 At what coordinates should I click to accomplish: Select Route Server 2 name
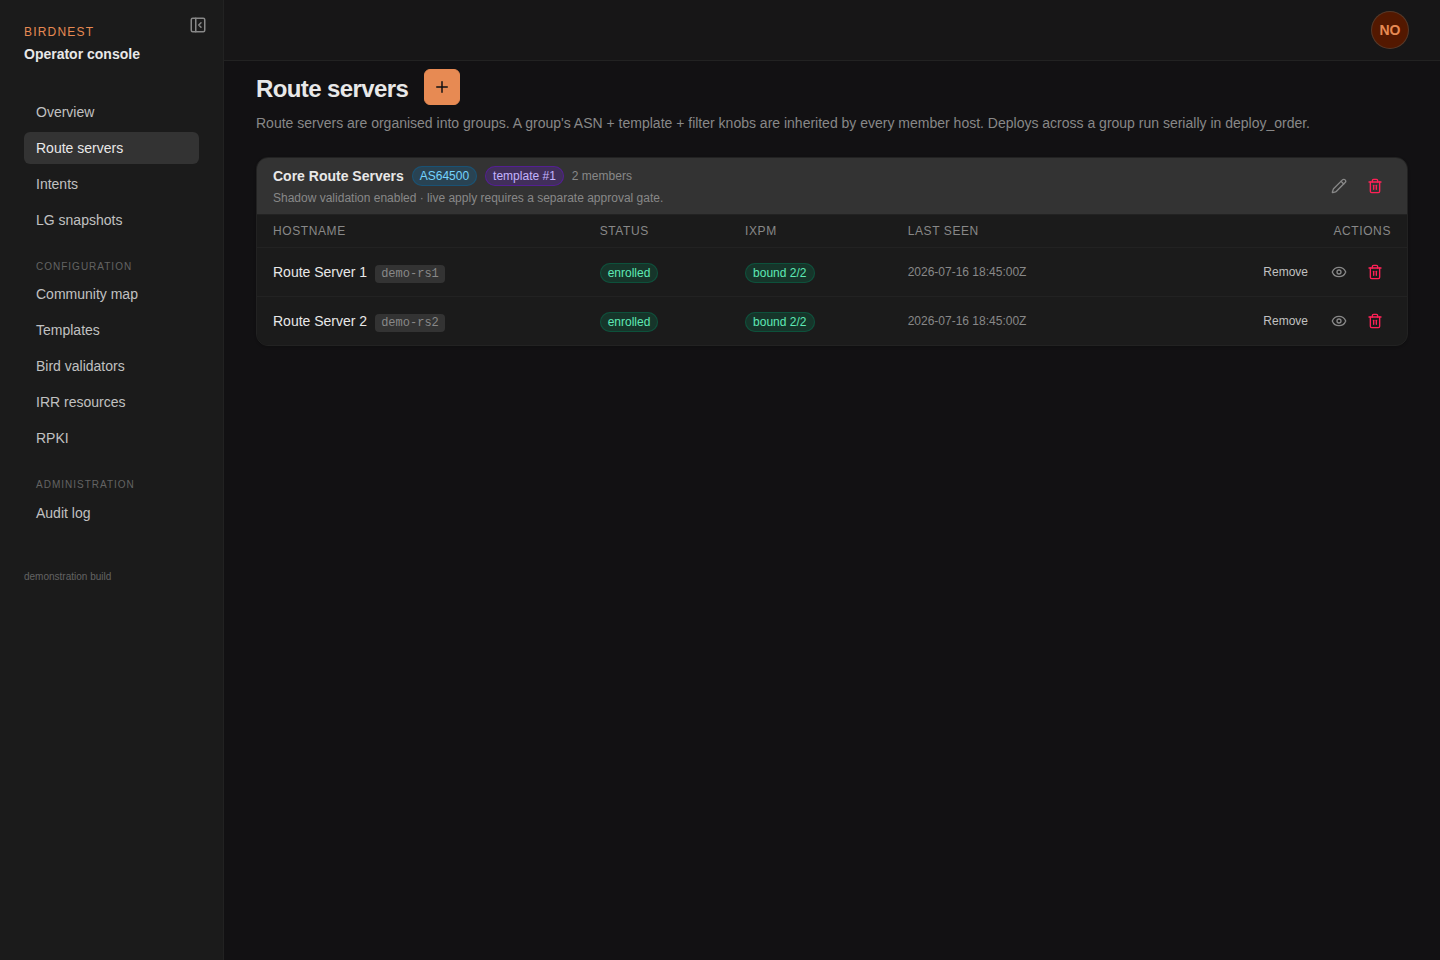320,321
